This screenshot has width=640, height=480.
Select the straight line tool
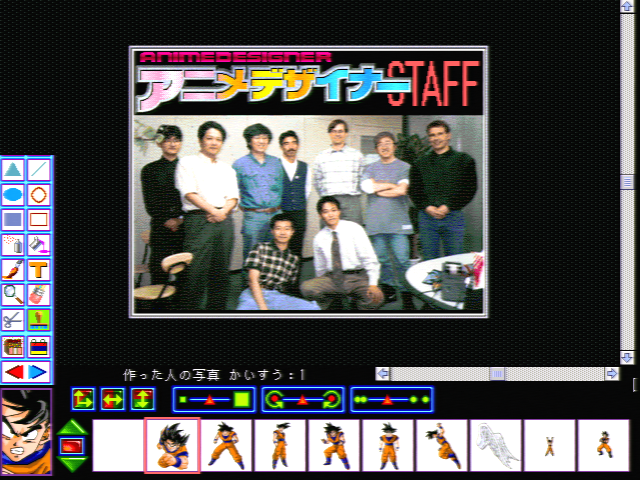pos(39,170)
